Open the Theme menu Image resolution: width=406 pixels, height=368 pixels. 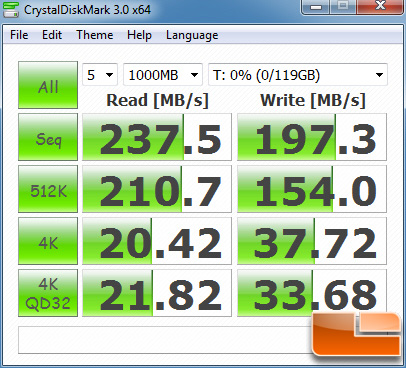click(x=95, y=35)
